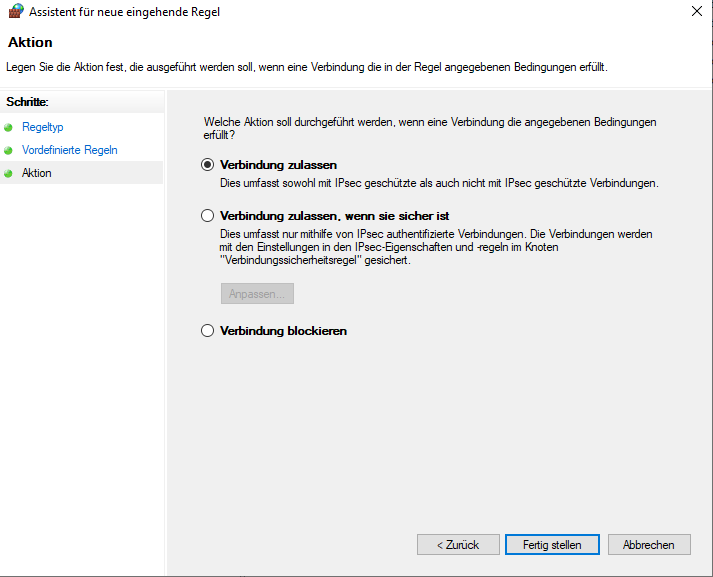The height and width of the screenshot is (577, 713).
Task: Select the Aktion step in sidebar
Action: coord(37,173)
